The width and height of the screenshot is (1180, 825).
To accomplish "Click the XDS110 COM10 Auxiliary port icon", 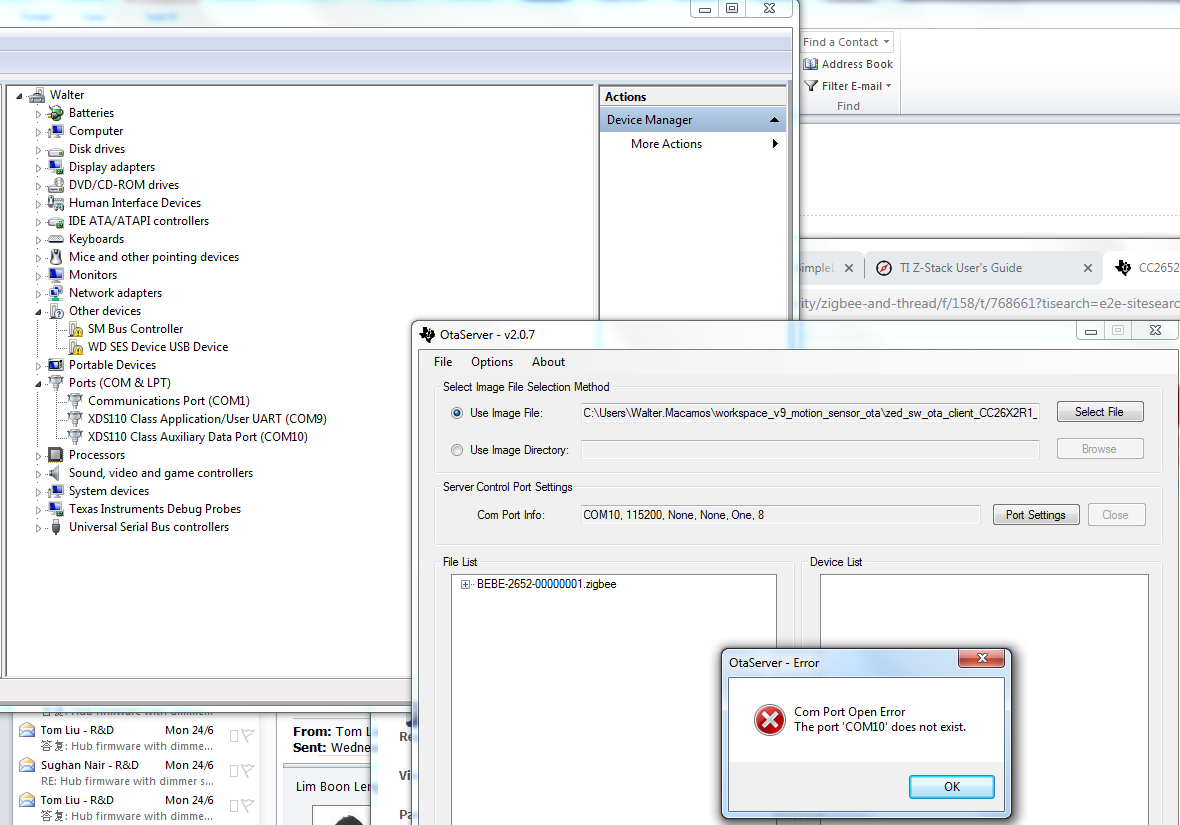I will (75, 437).
